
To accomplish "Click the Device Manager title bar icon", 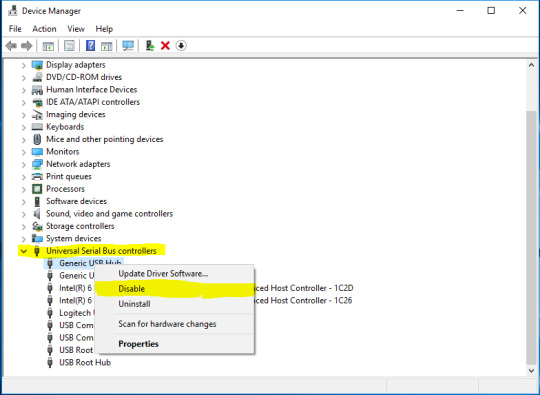I will click(x=13, y=11).
